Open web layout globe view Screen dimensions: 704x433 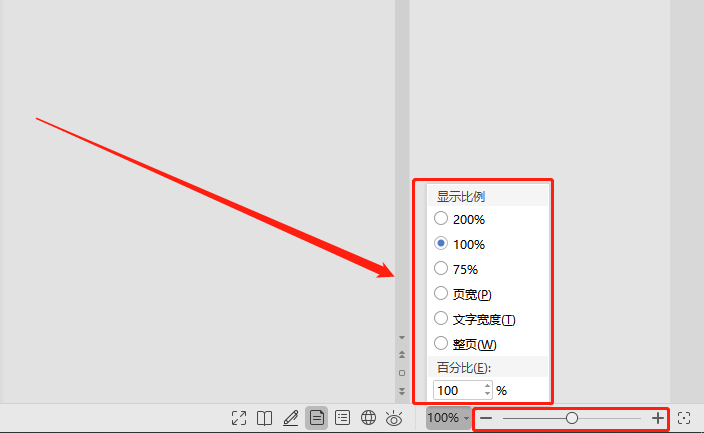368,418
